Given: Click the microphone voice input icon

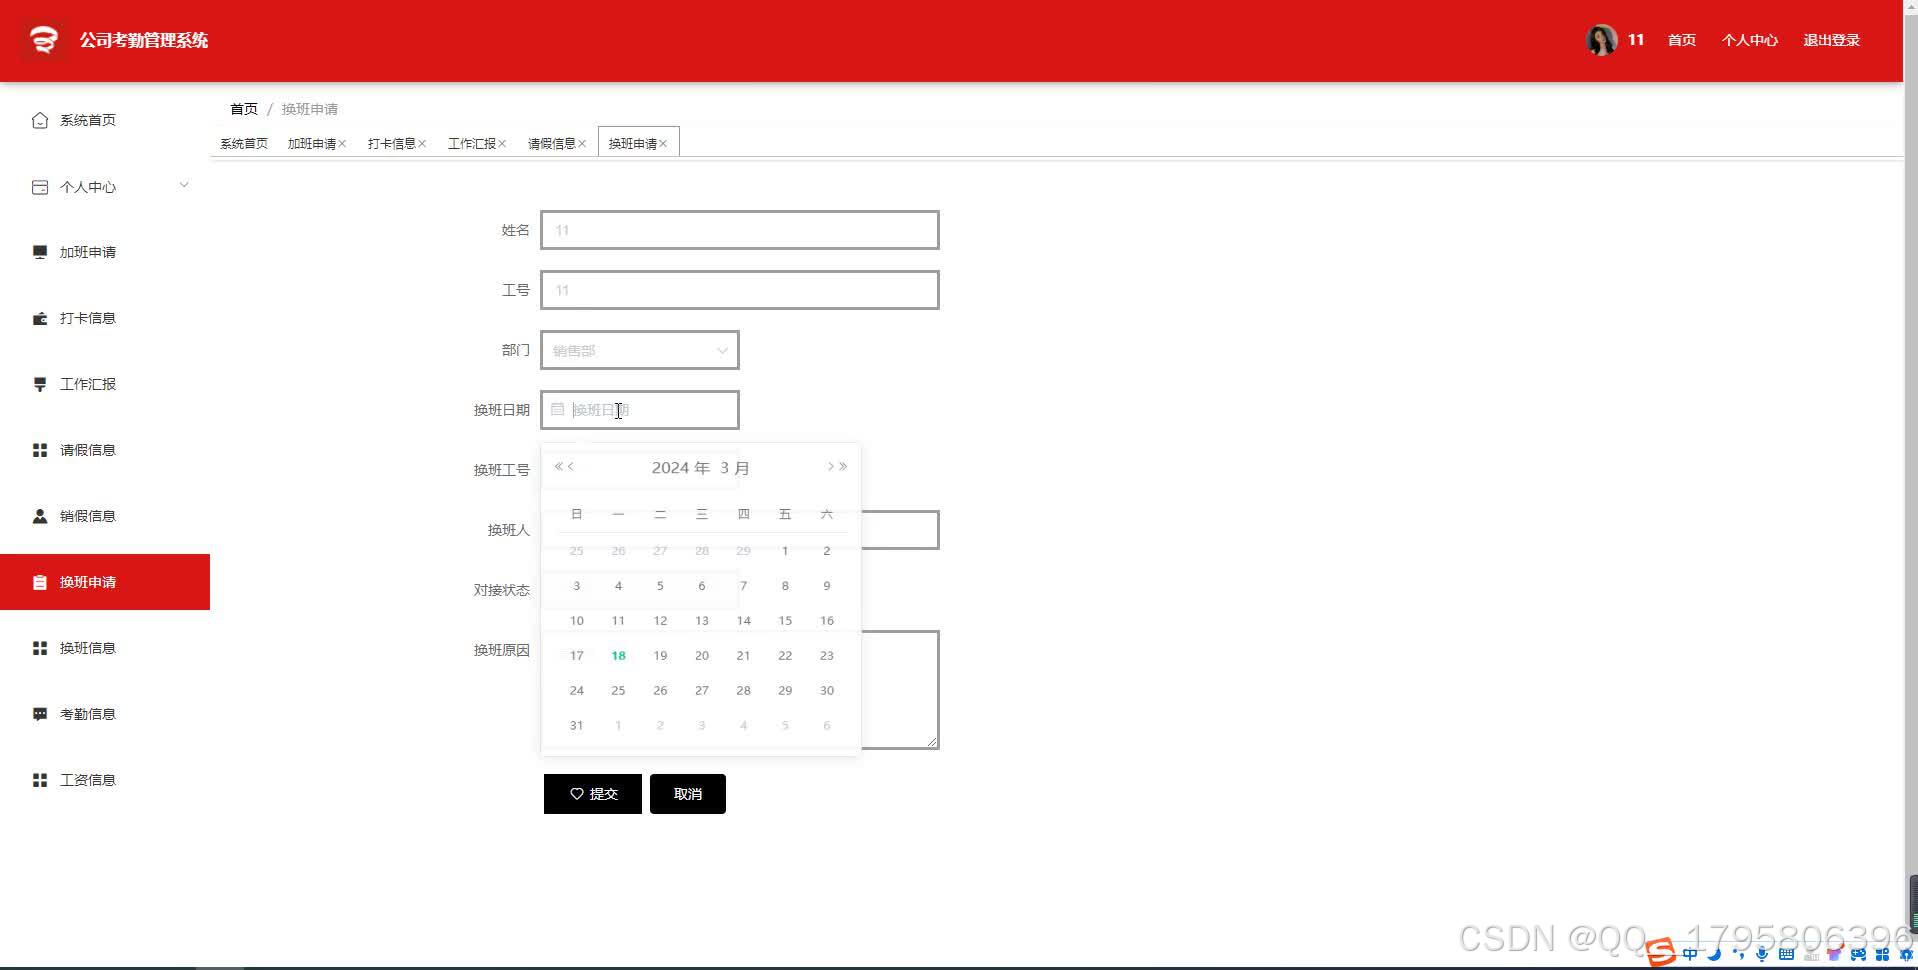Looking at the screenshot, I should pyautogui.click(x=1762, y=954).
